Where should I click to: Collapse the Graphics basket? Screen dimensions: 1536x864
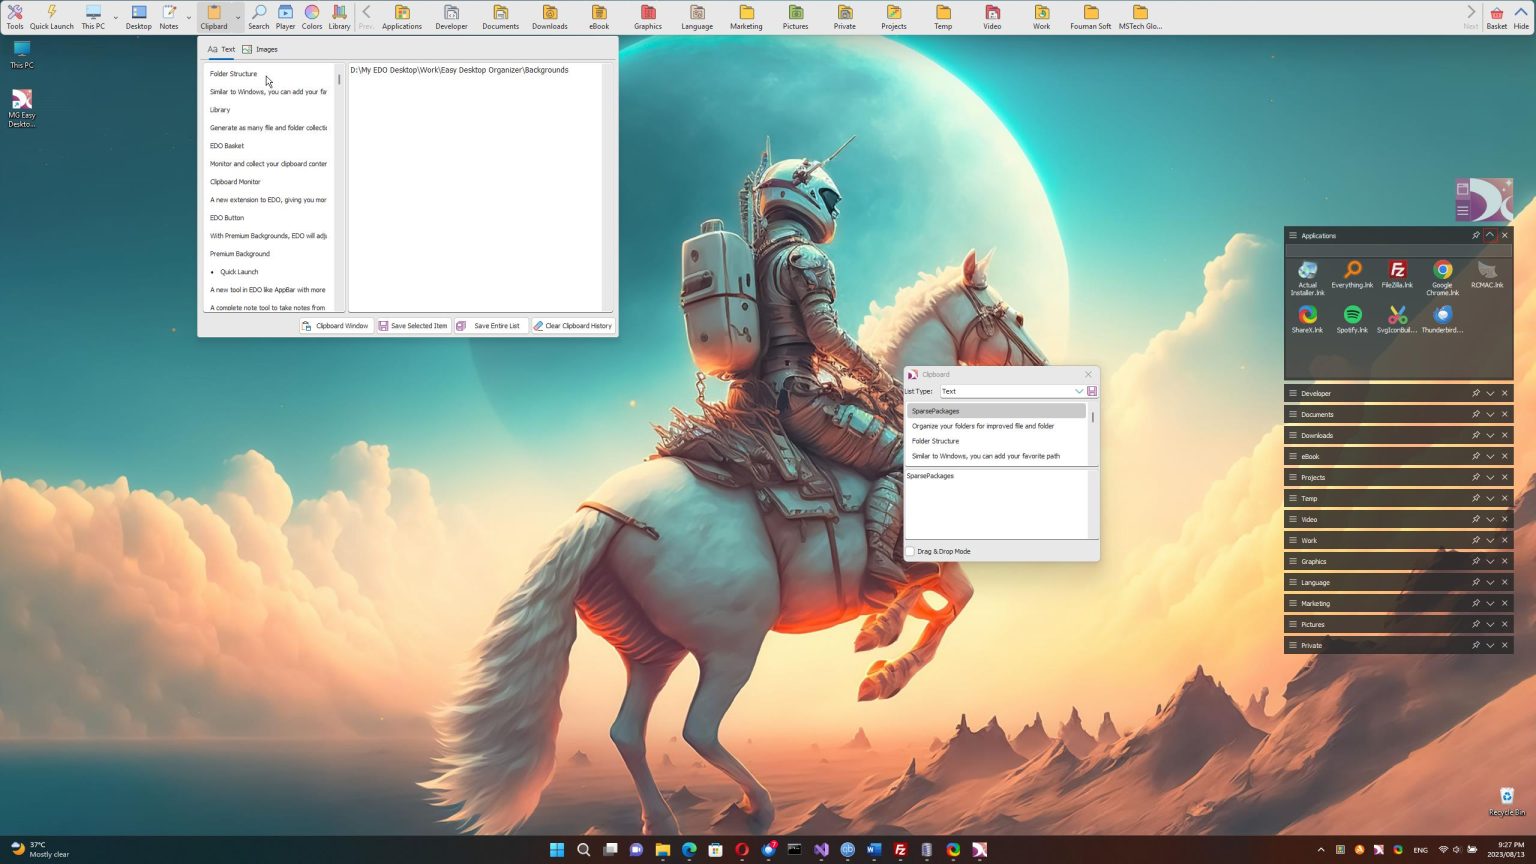click(1490, 561)
